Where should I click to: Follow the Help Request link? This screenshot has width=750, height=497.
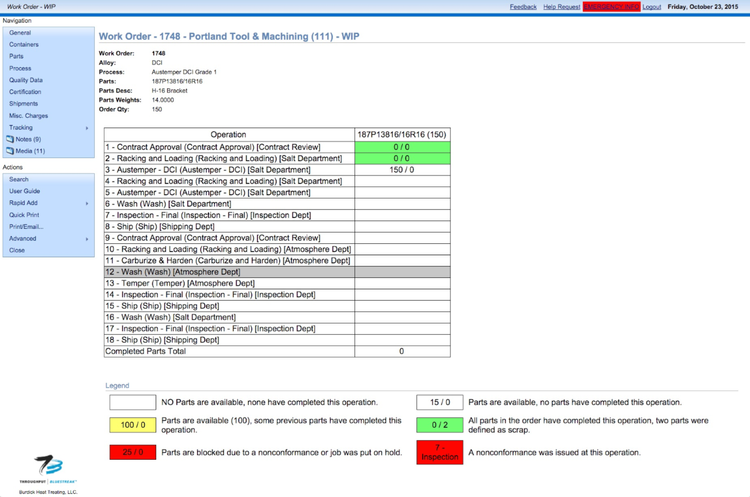pos(562,7)
